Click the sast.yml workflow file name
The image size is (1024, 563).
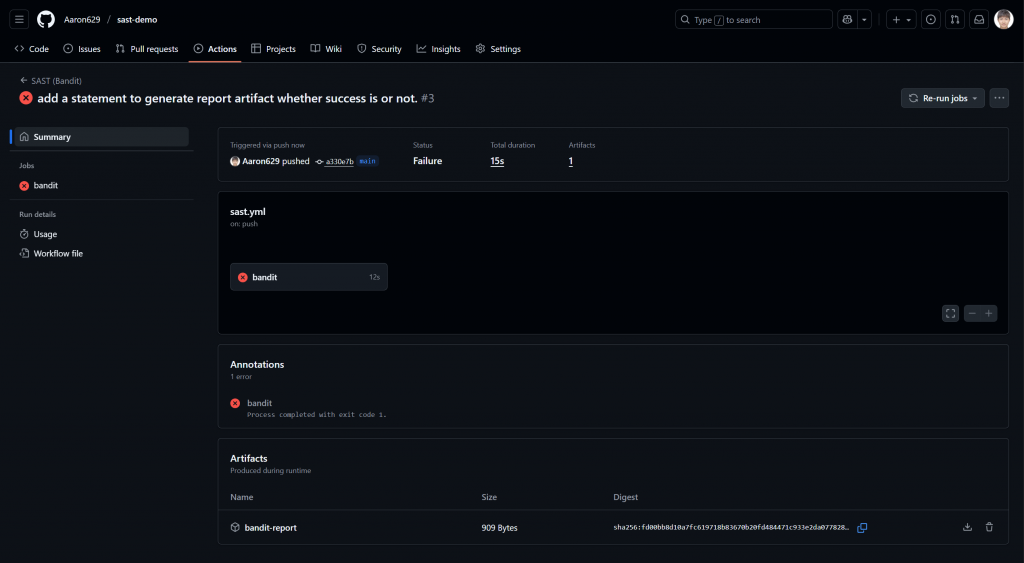click(248, 212)
